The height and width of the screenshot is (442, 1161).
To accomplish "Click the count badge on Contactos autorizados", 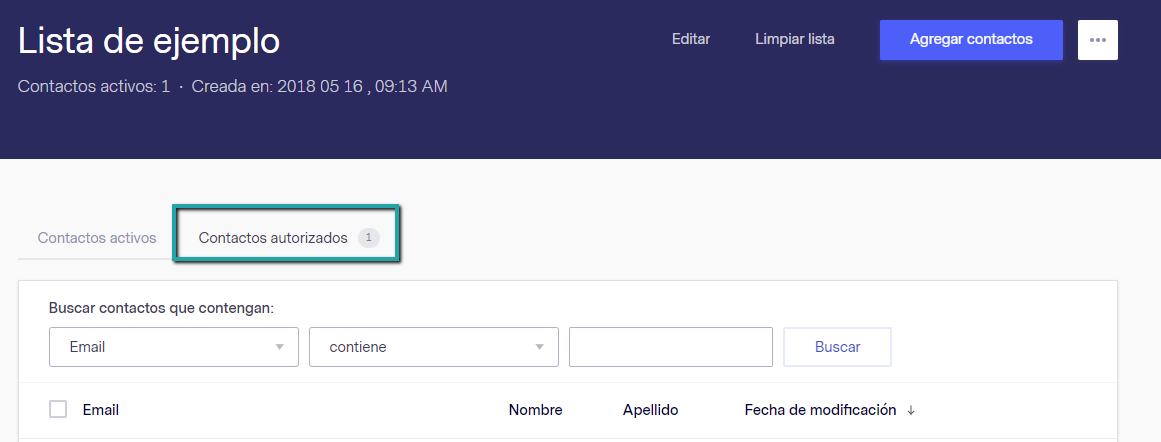I will click(x=369, y=238).
